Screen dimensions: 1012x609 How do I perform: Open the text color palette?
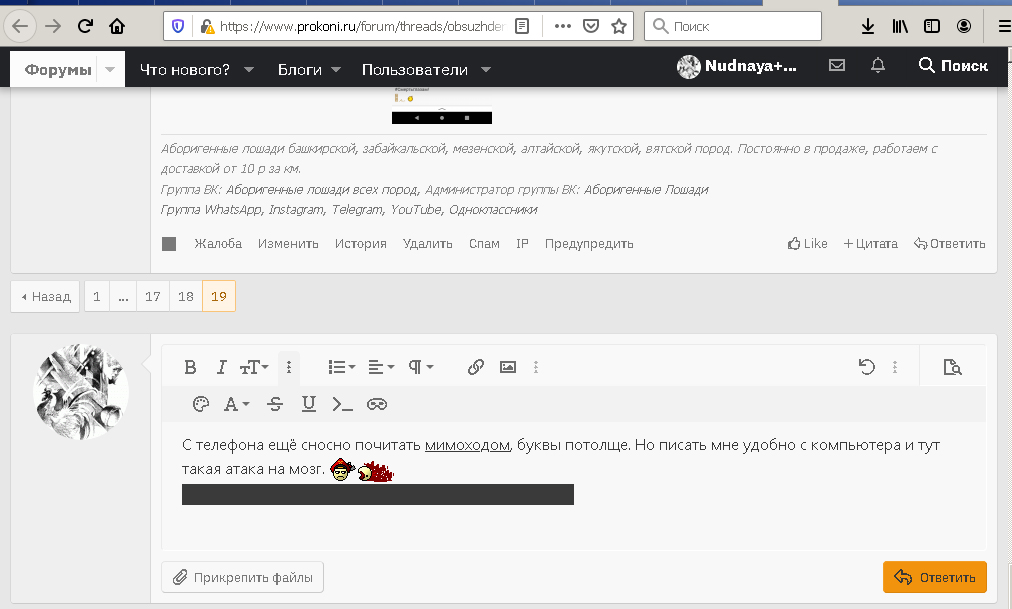click(x=200, y=404)
